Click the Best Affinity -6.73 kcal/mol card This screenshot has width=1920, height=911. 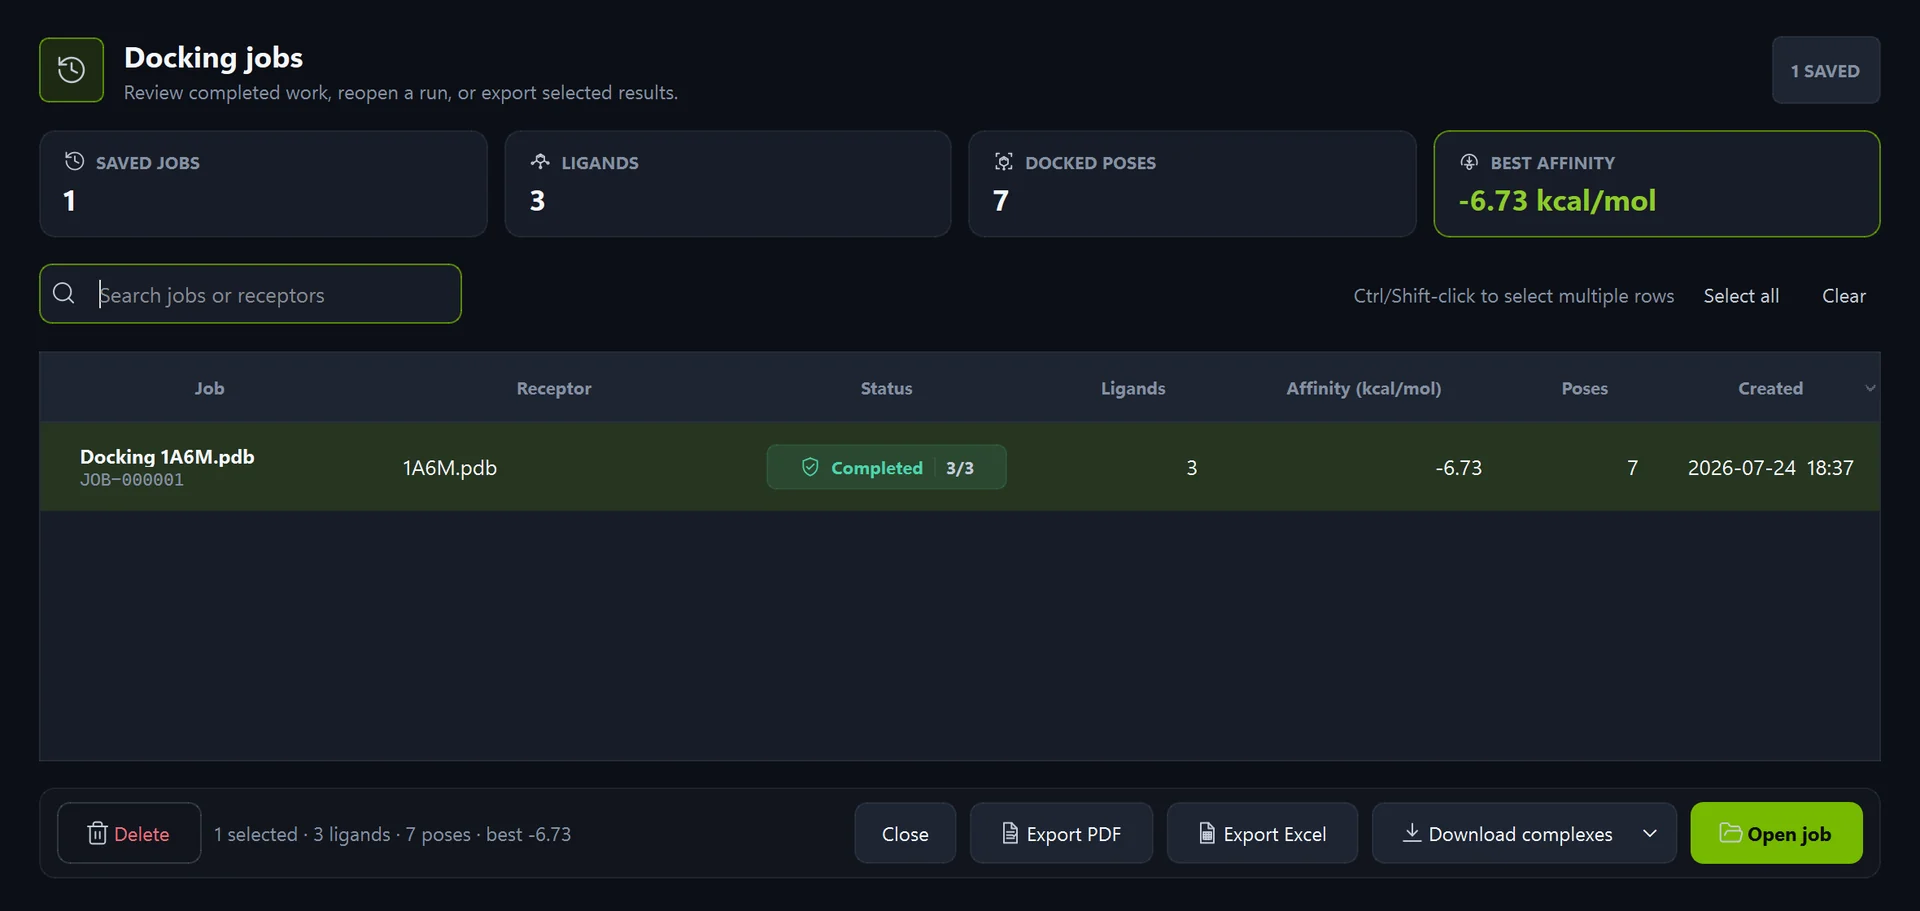pyautogui.click(x=1656, y=184)
